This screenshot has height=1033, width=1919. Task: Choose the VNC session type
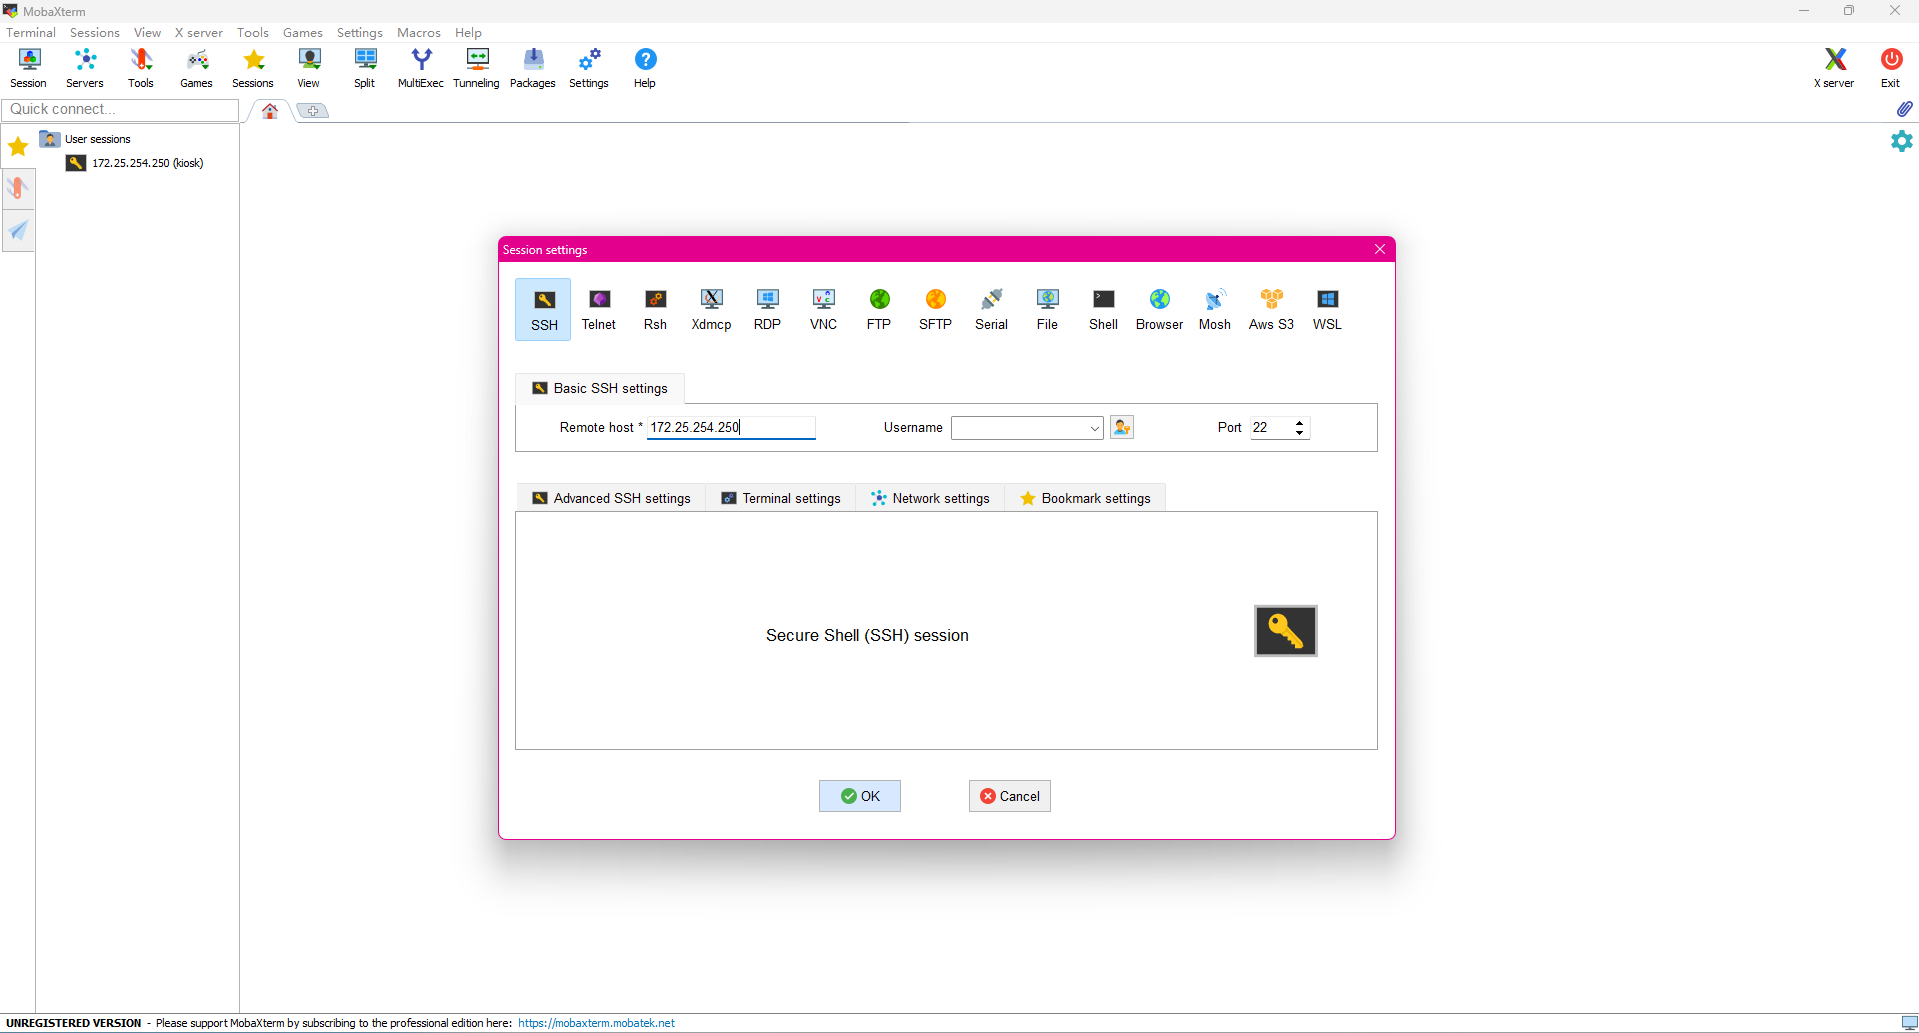823,310
